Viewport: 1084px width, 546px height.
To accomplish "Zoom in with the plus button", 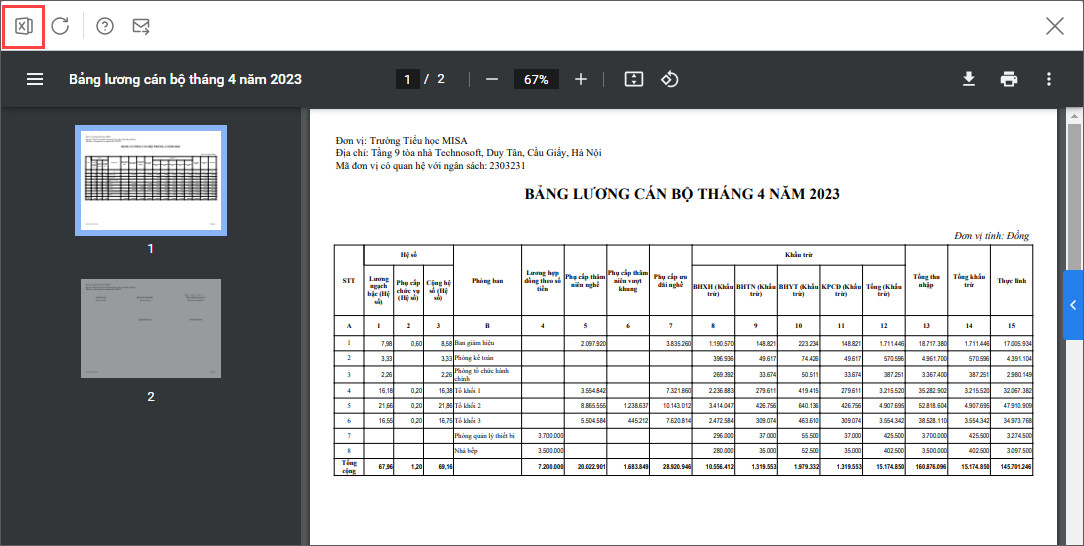I will (581, 79).
